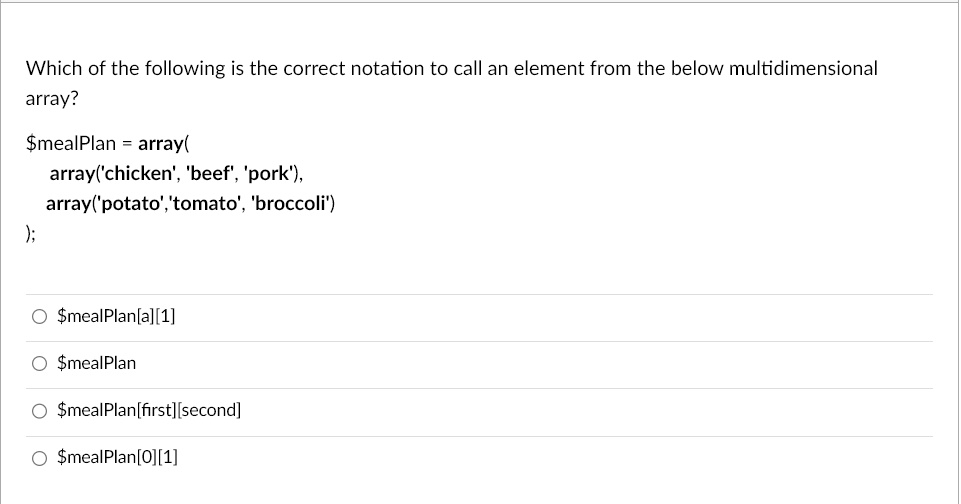The height and width of the screenshot is (504, 961).
Task: Click the '$mealPlan = array(' code line
Action: (x=108, y=143)
